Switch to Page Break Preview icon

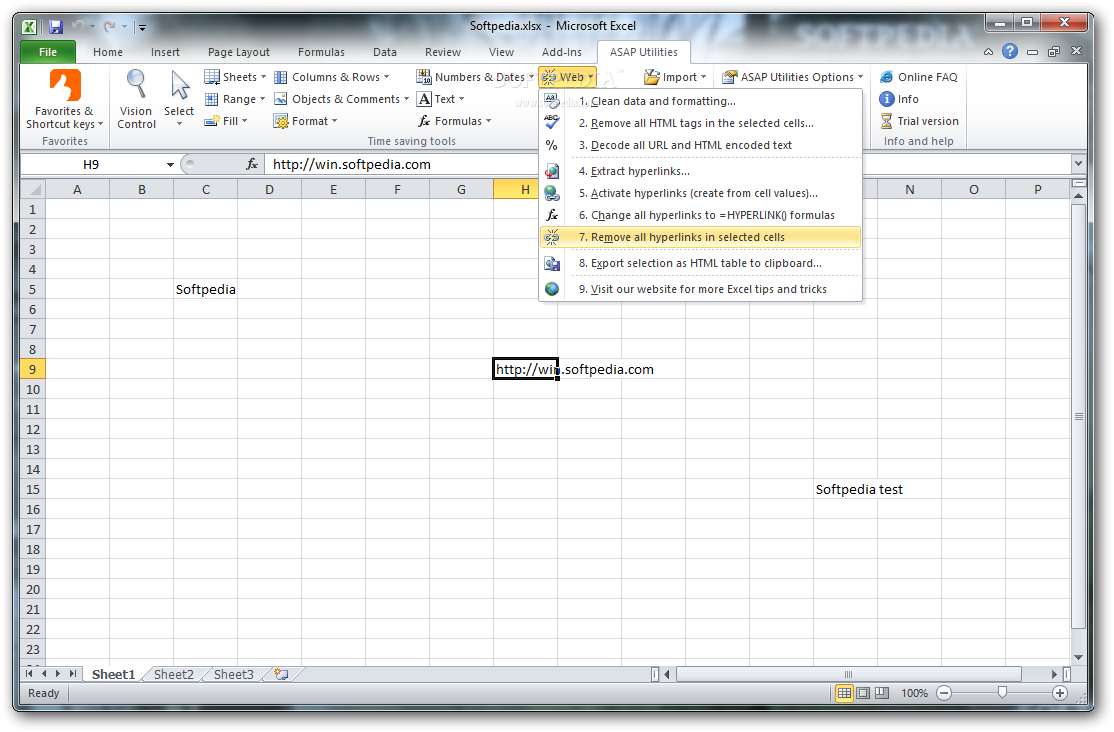point(882,693)
